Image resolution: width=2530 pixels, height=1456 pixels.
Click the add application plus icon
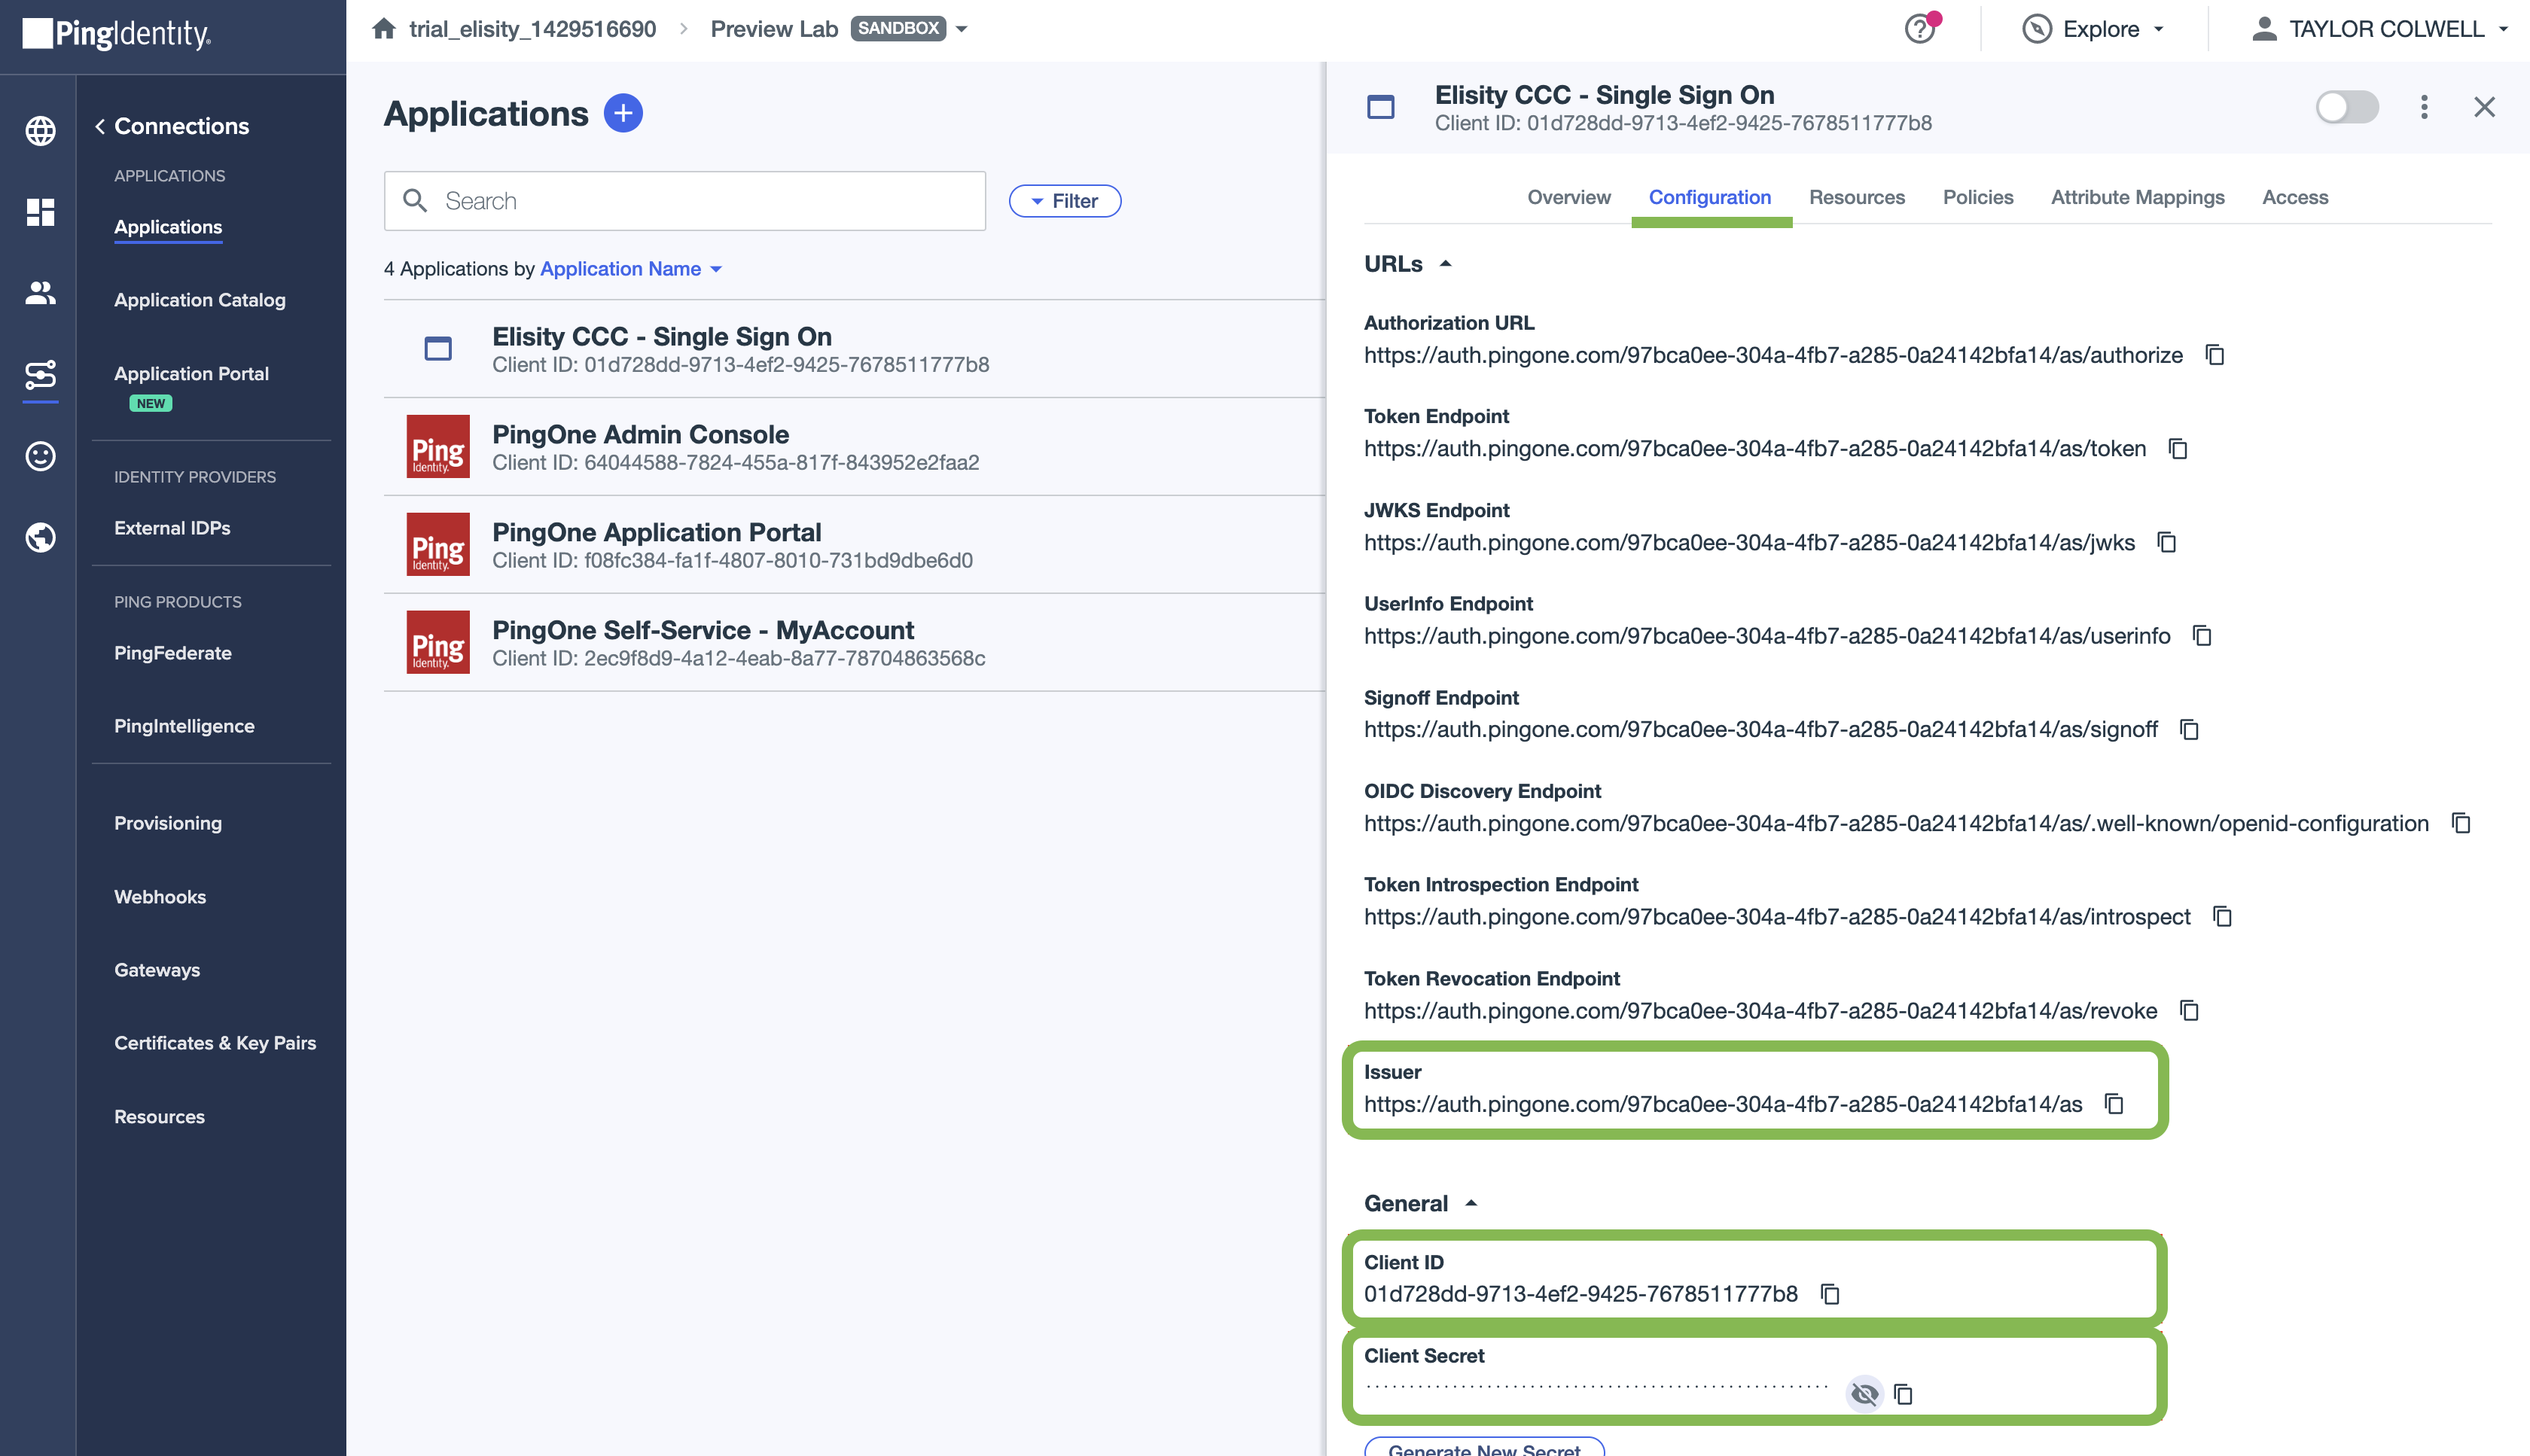(x=622, y=113)
